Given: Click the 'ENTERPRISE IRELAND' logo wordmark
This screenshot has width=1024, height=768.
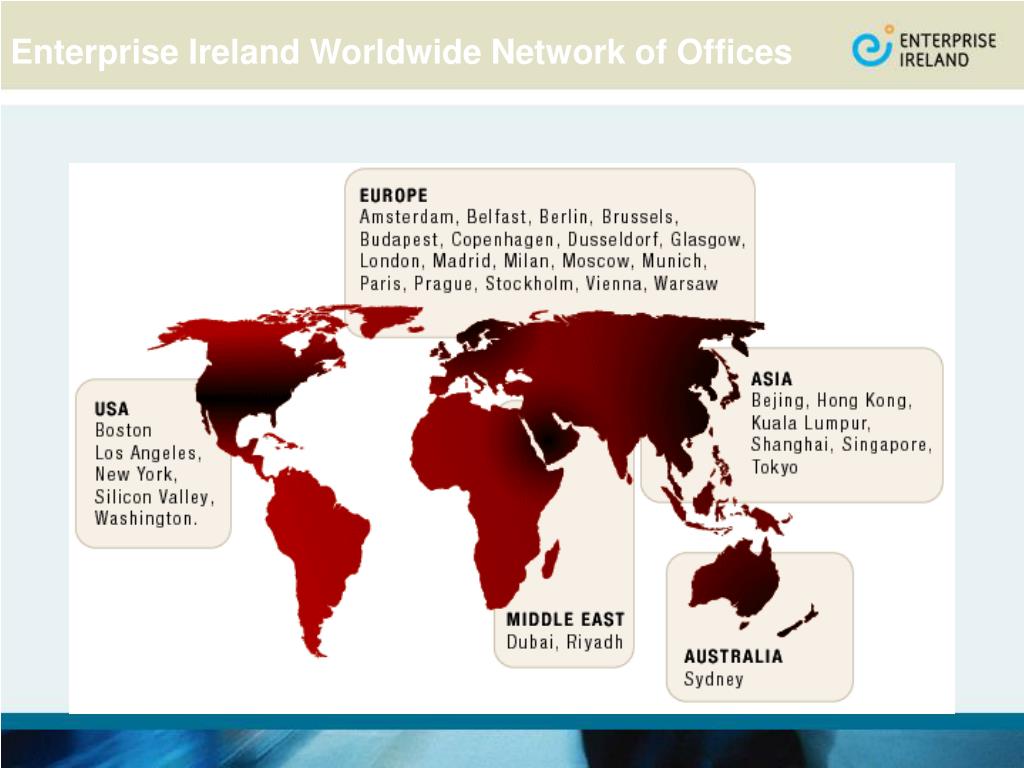Looking at the screenshot, I should 947,50.
